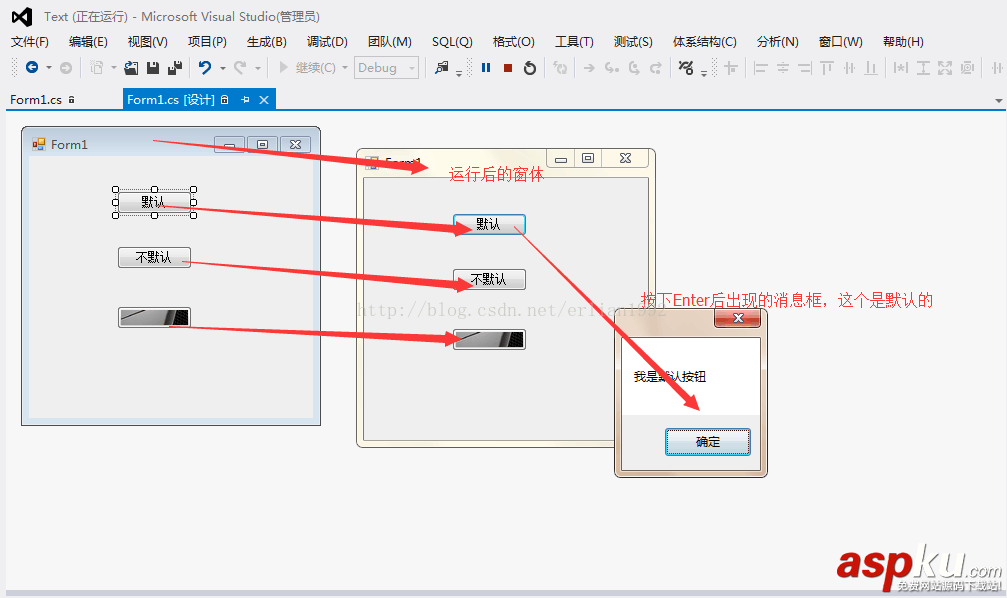
Task: Click the Save file icon in the toolbar
Action: click(151, 67)
